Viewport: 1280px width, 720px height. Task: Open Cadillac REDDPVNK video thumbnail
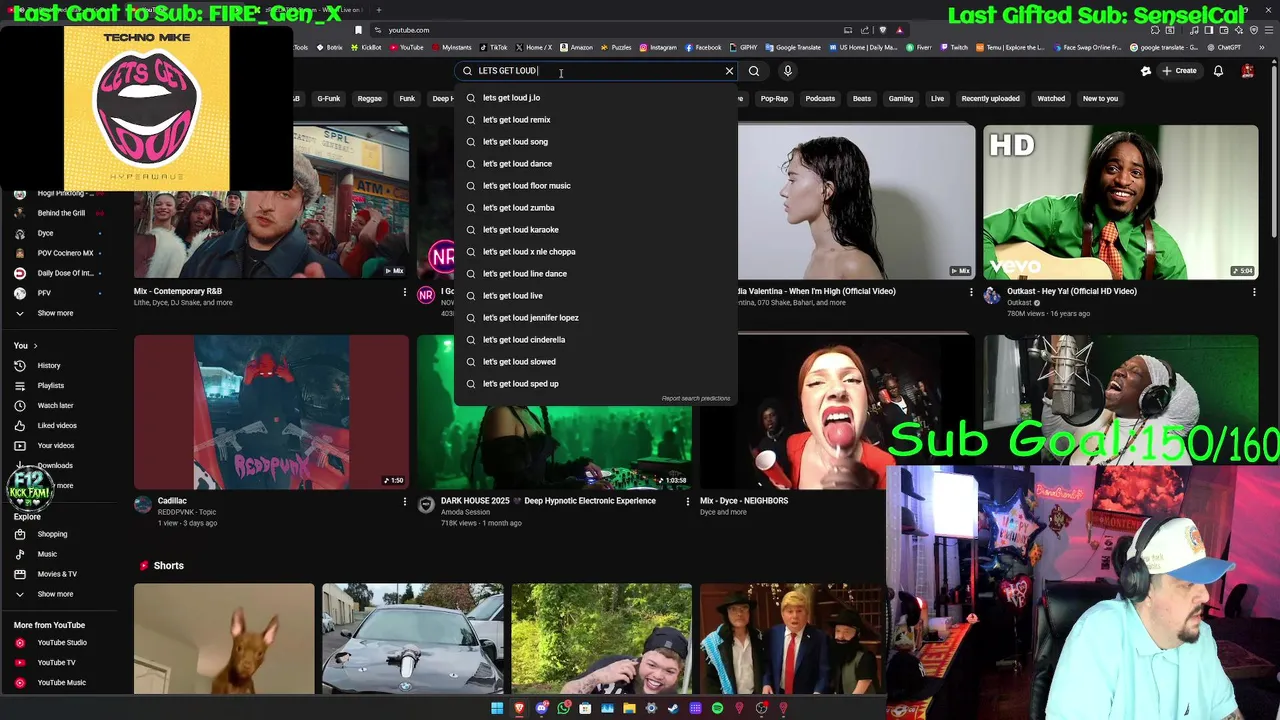point(271,412)
